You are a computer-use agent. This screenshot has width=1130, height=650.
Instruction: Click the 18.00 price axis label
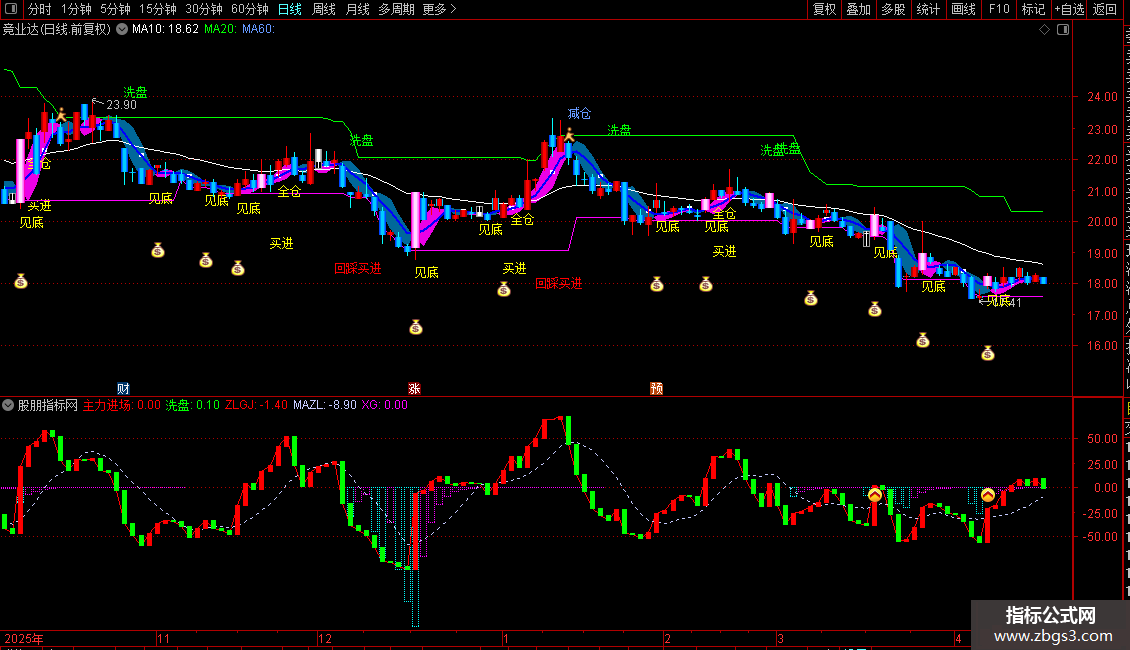click(1102, 284)
